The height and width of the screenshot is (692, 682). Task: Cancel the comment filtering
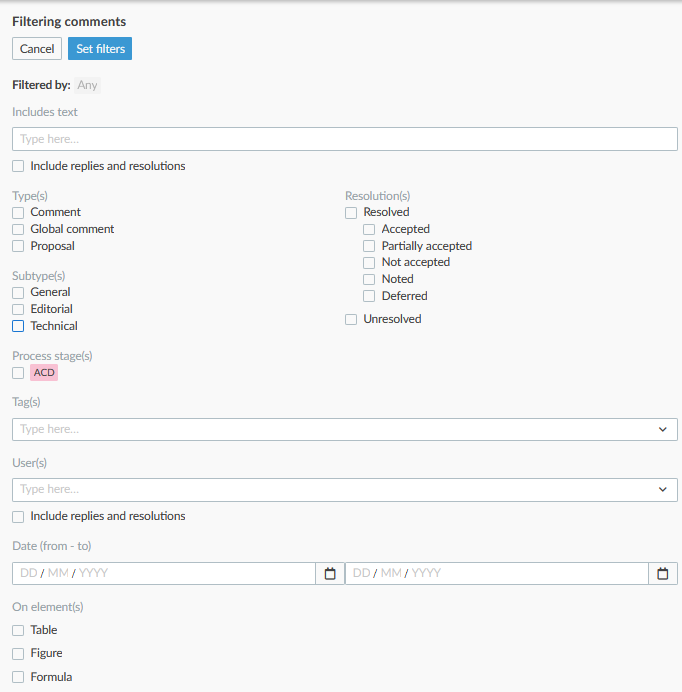click(37, 49)
